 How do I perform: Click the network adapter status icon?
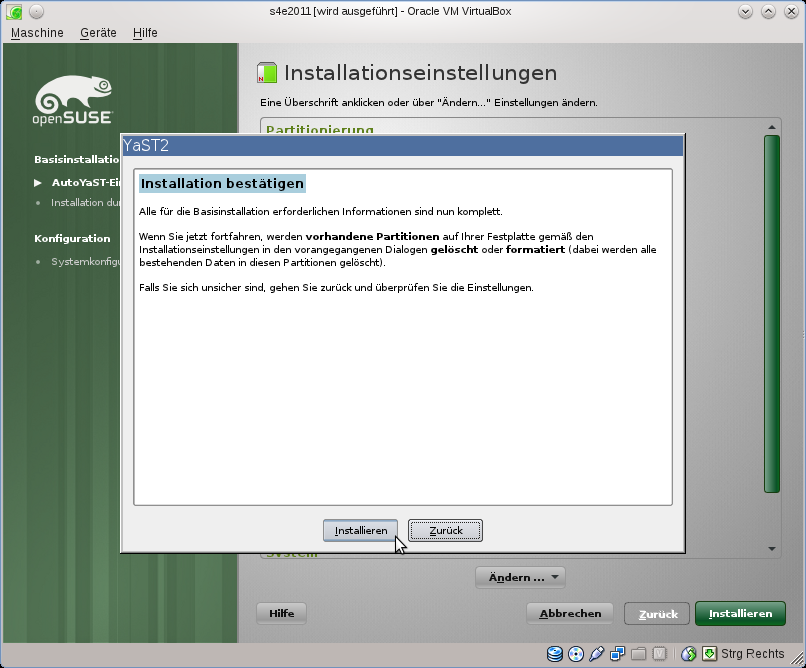point(617,654)
